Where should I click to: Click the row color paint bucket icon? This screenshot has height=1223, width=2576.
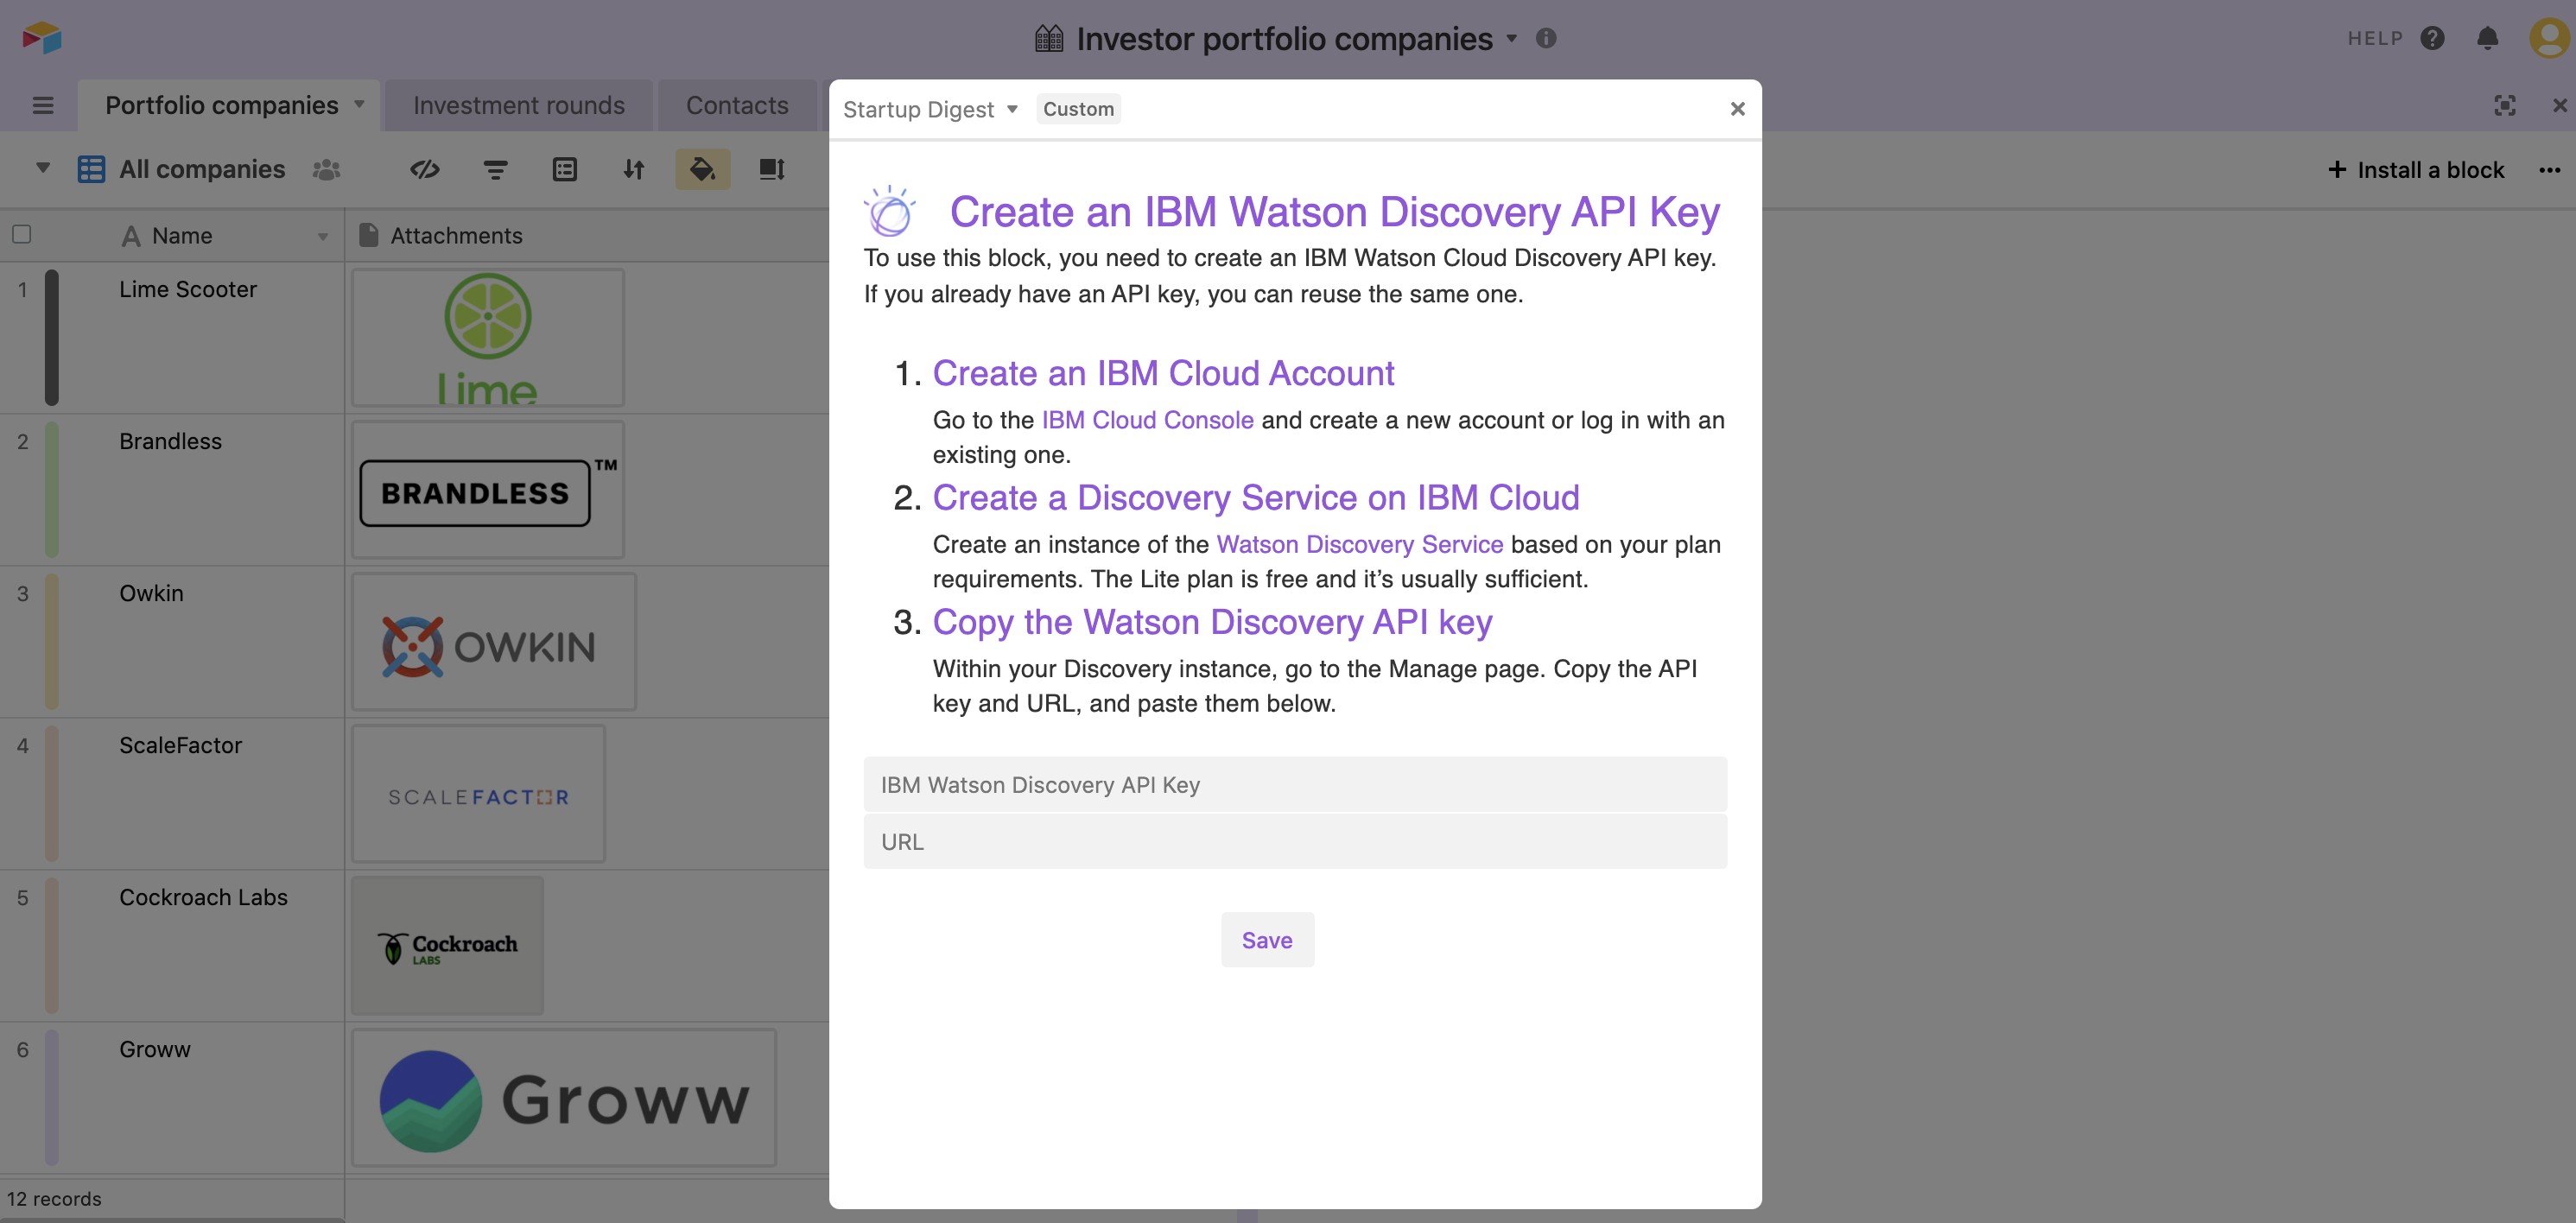[x=702, y=170]
